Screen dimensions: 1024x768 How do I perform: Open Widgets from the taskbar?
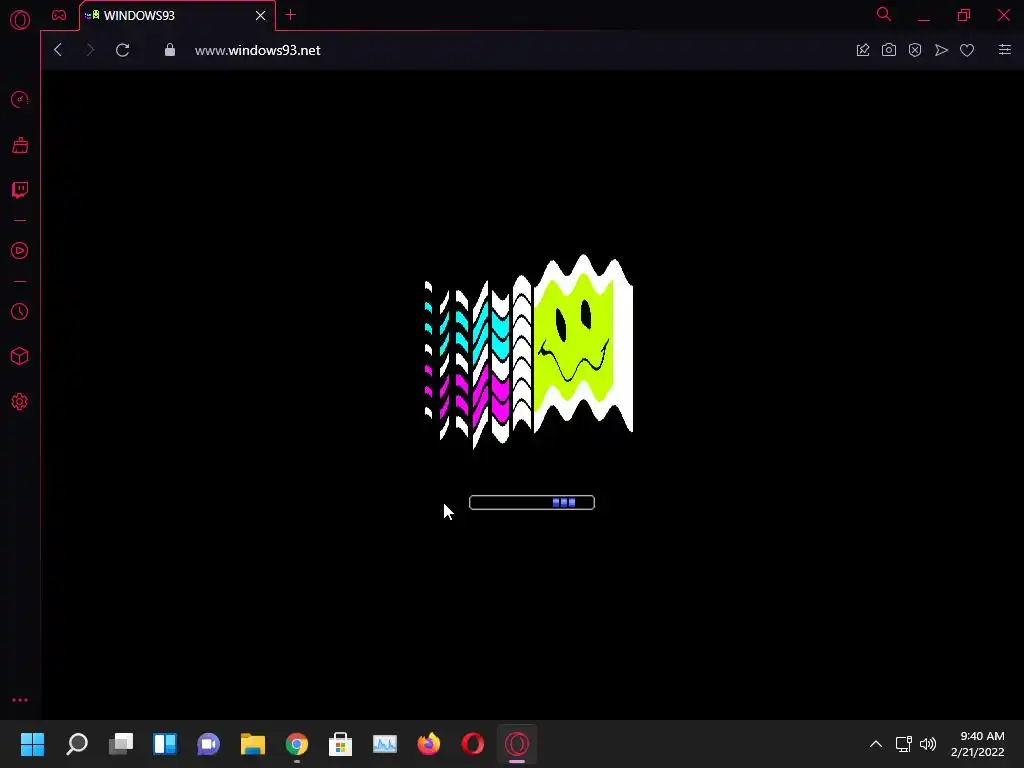[165, 744]
